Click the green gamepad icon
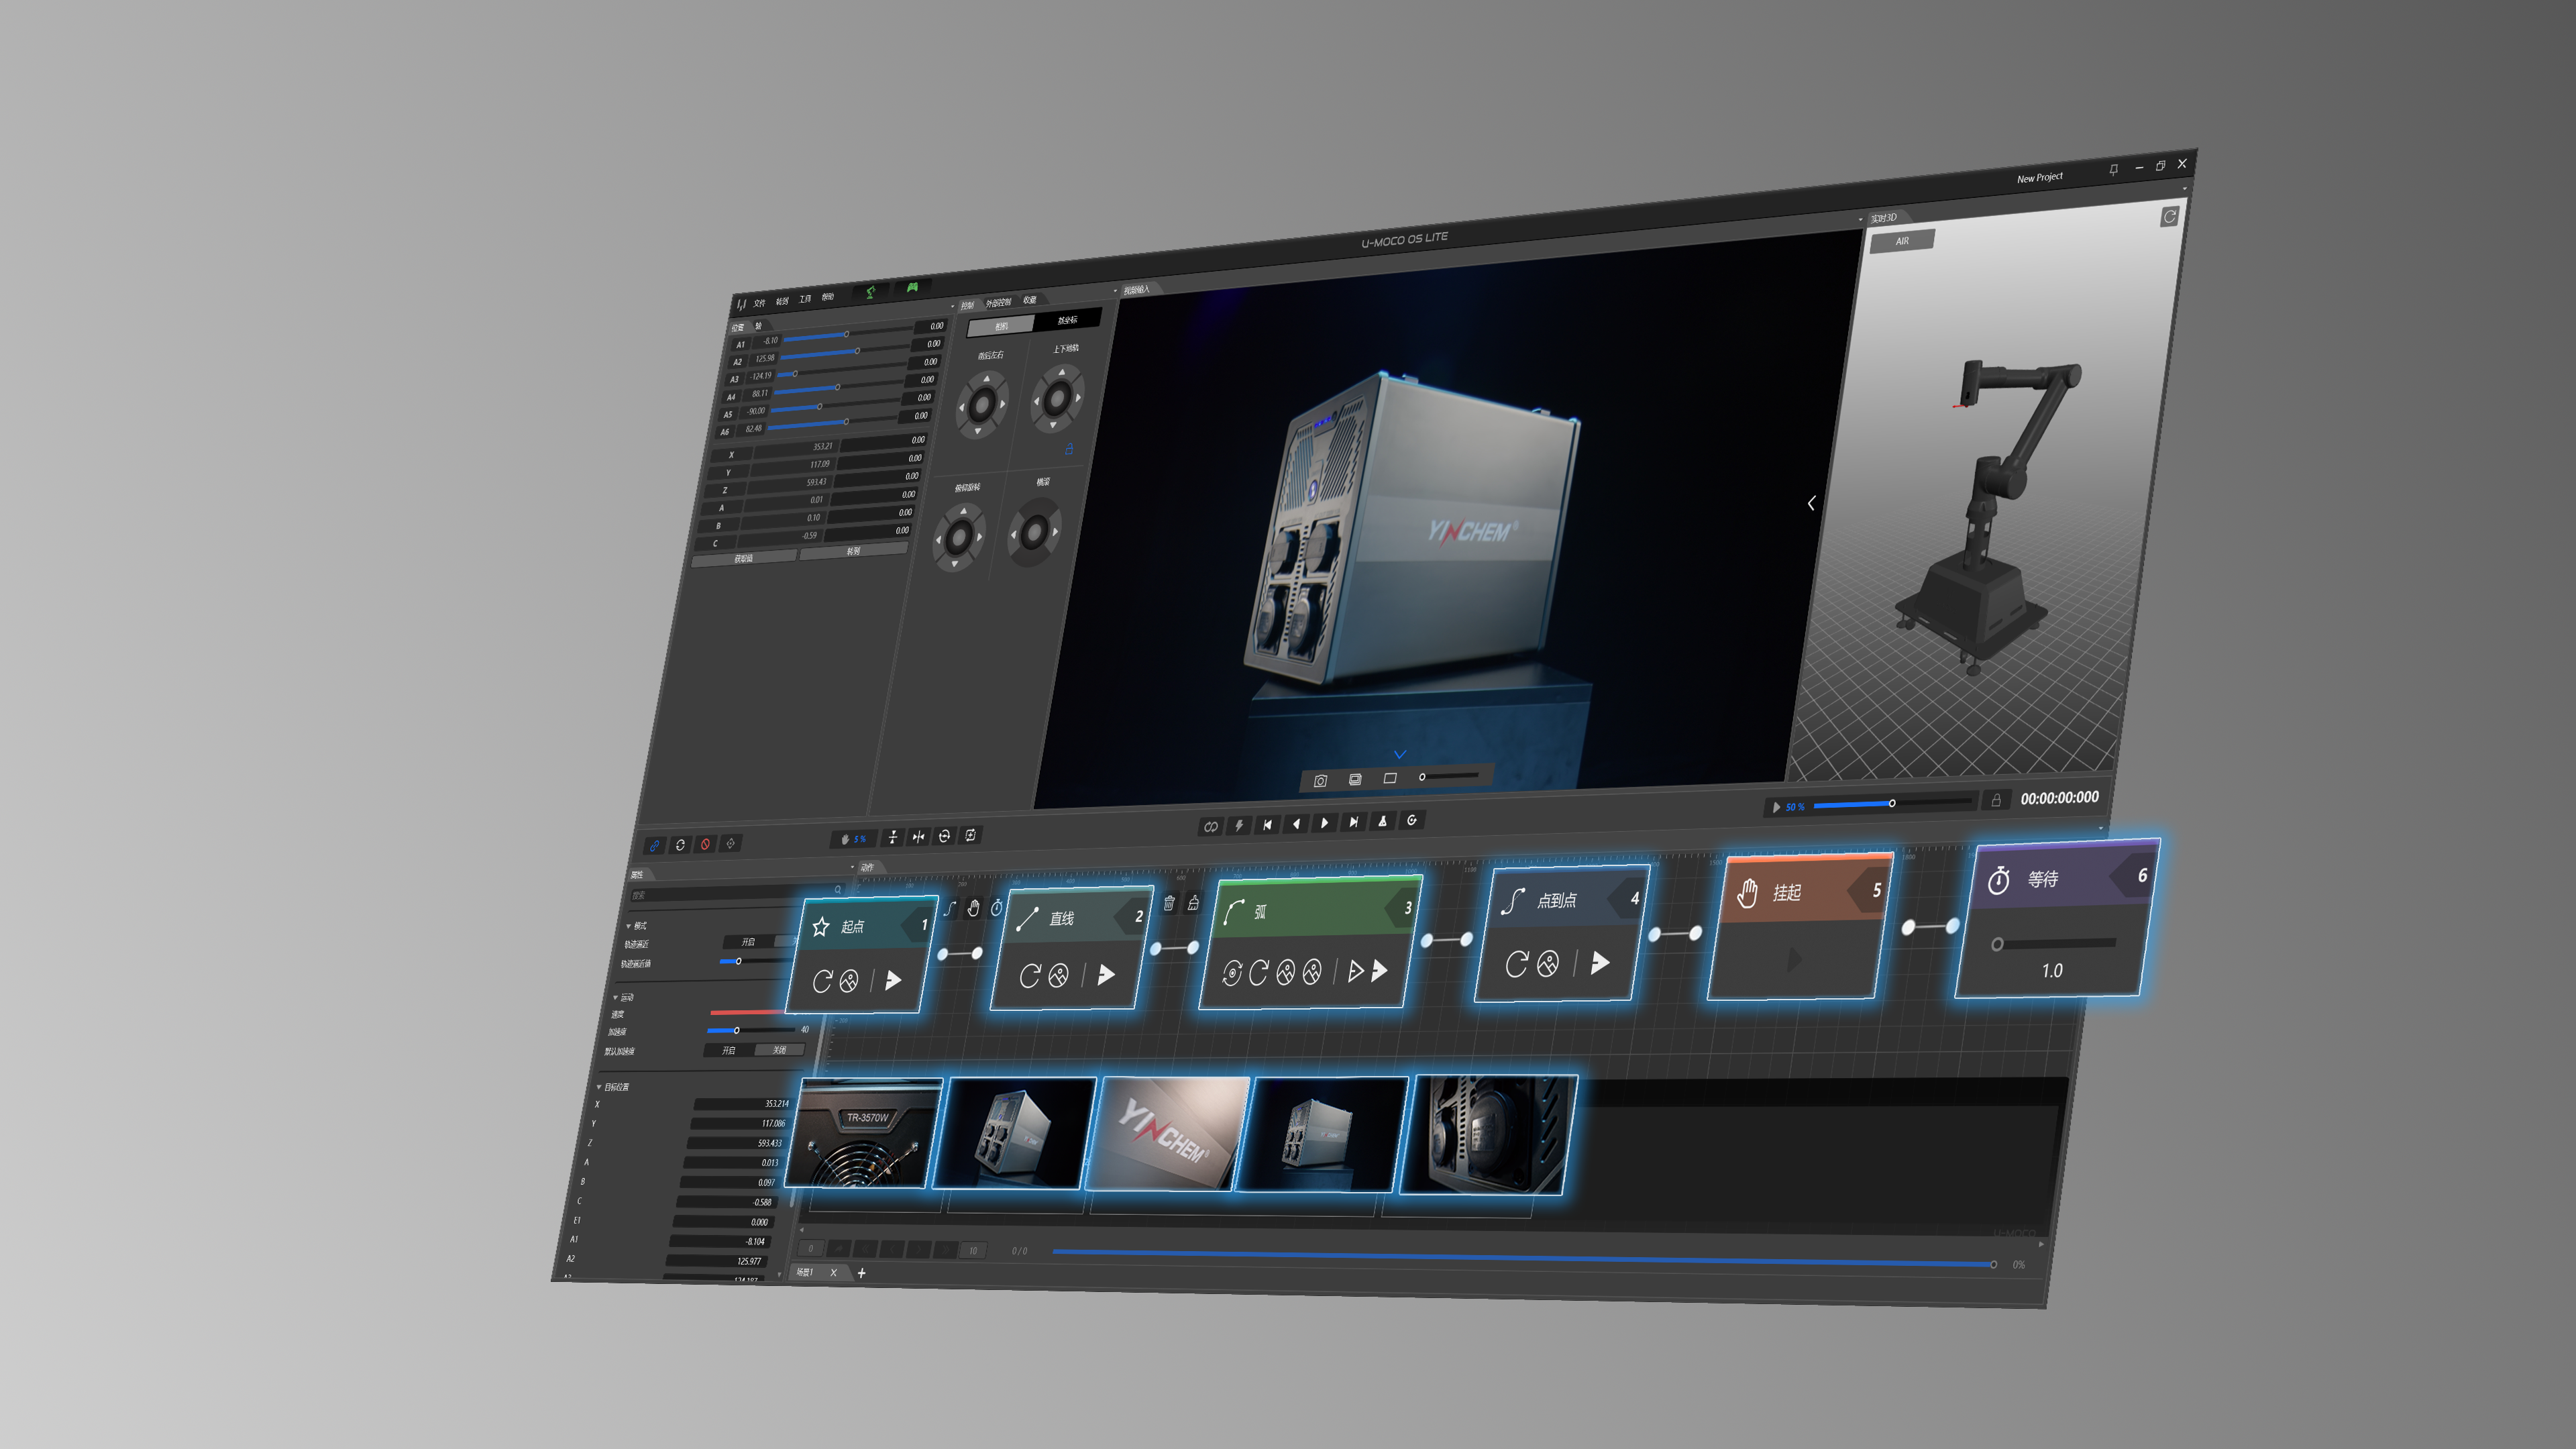Image resolution: width=2576 pixels, height=1449 pixels. tap(912, 288)
